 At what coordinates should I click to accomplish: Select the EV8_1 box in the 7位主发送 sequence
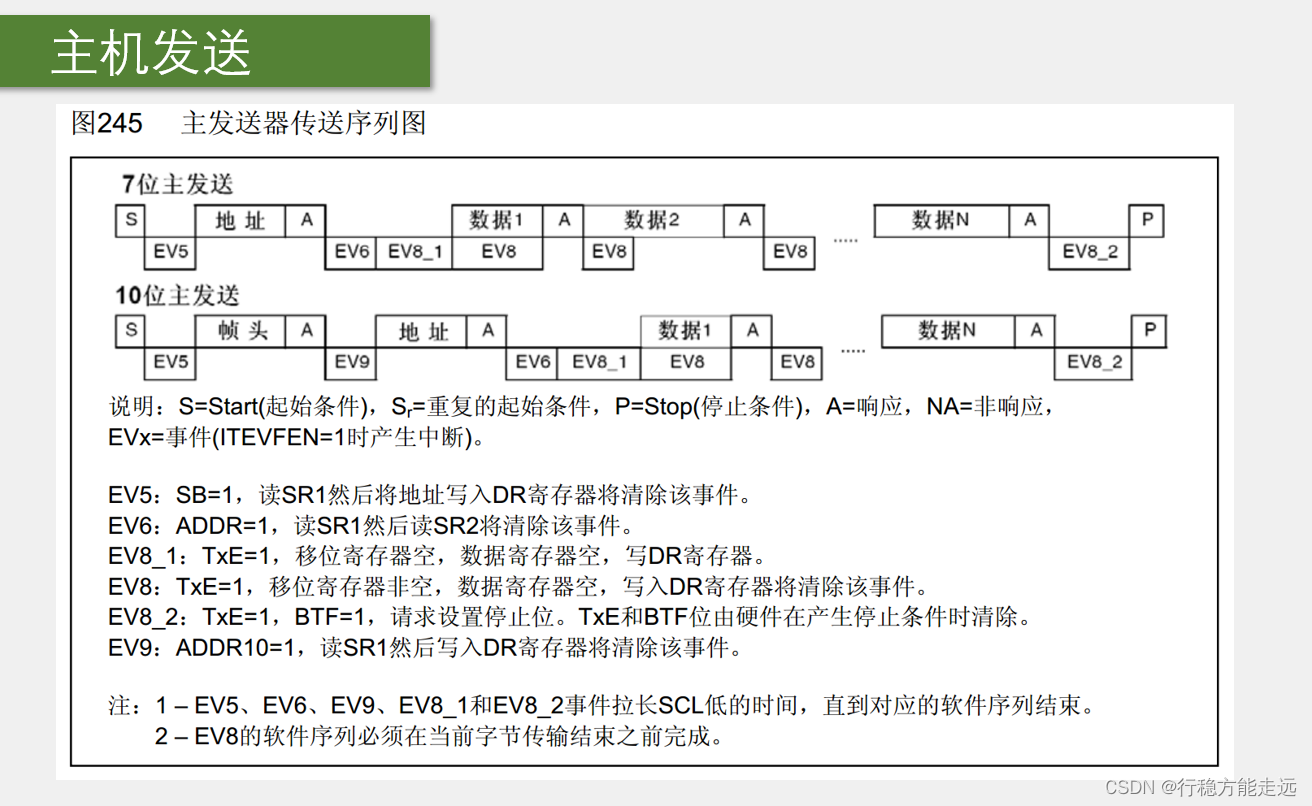414,253
